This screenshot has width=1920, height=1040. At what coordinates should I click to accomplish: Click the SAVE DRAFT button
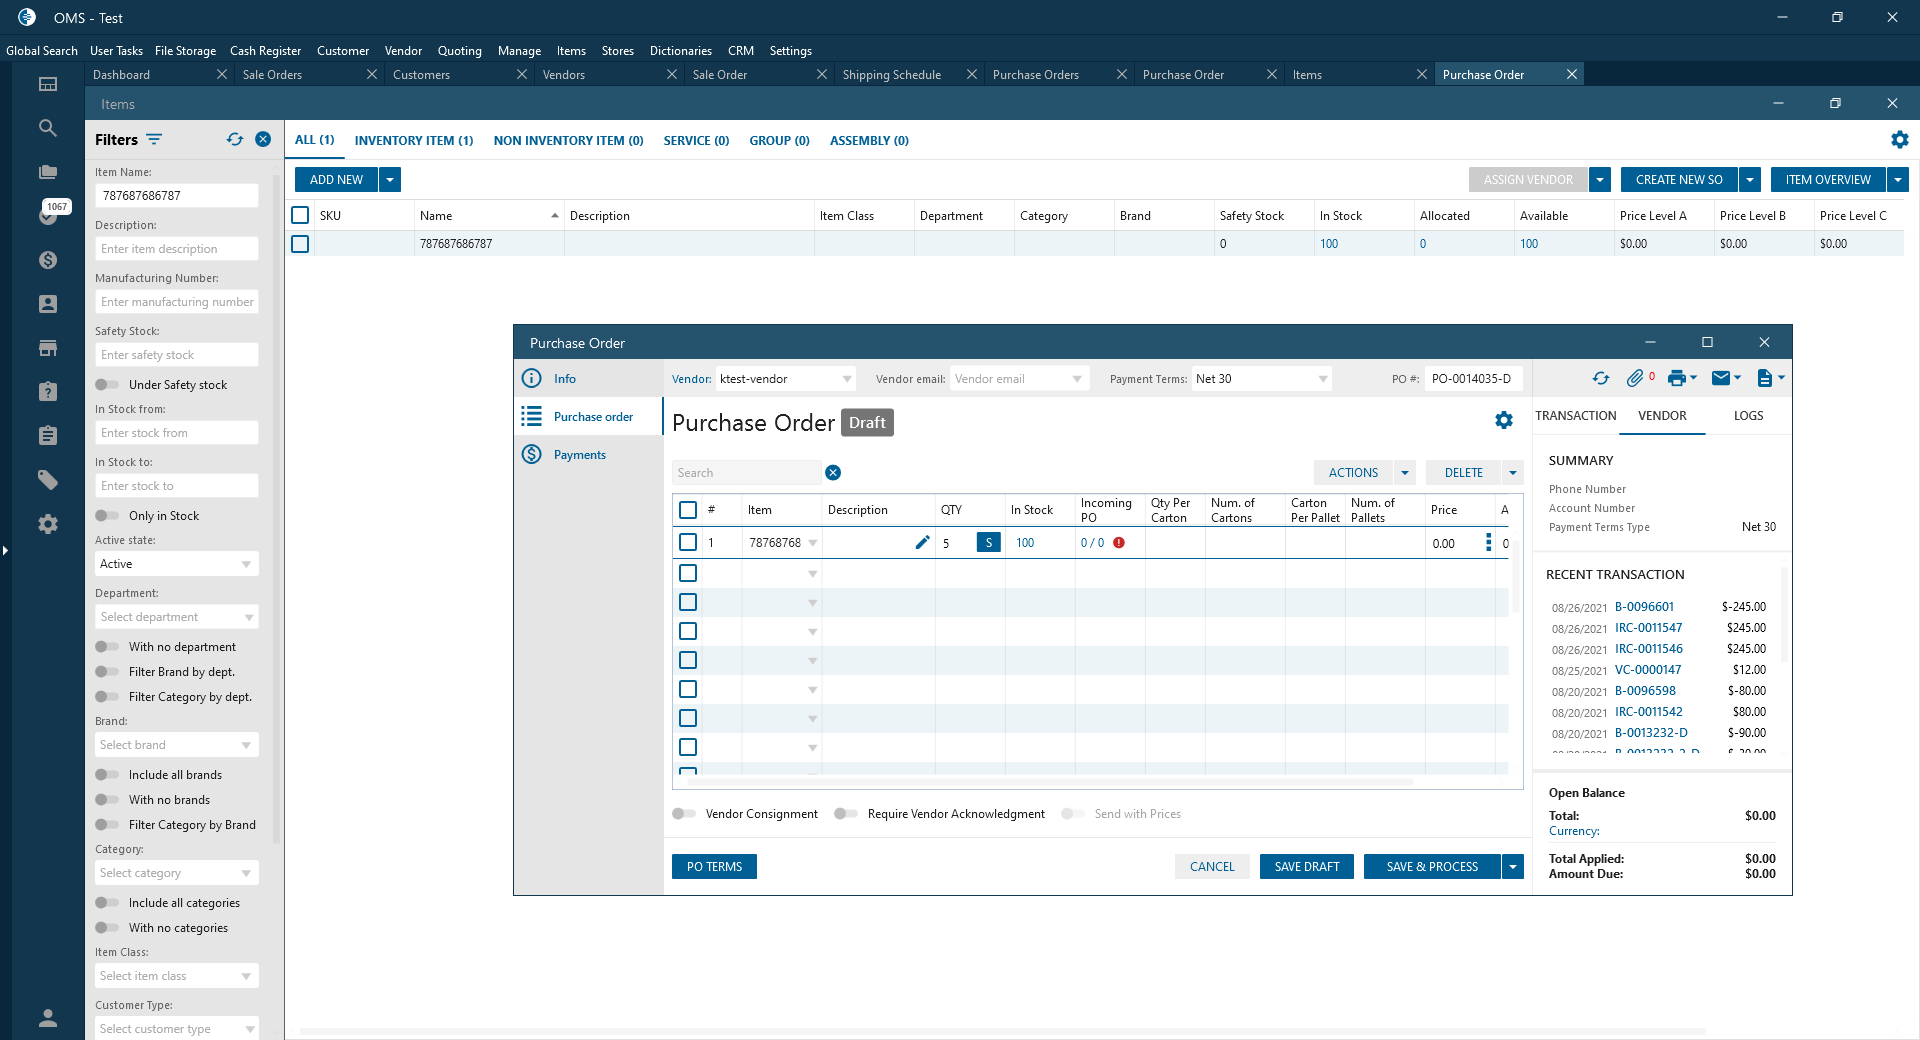1306,867
